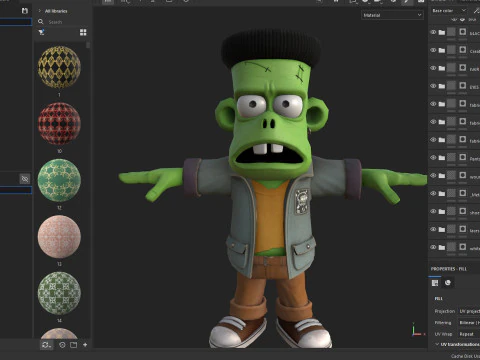
Task: Click the mask icon of white layer
Action: pos(462,247)
